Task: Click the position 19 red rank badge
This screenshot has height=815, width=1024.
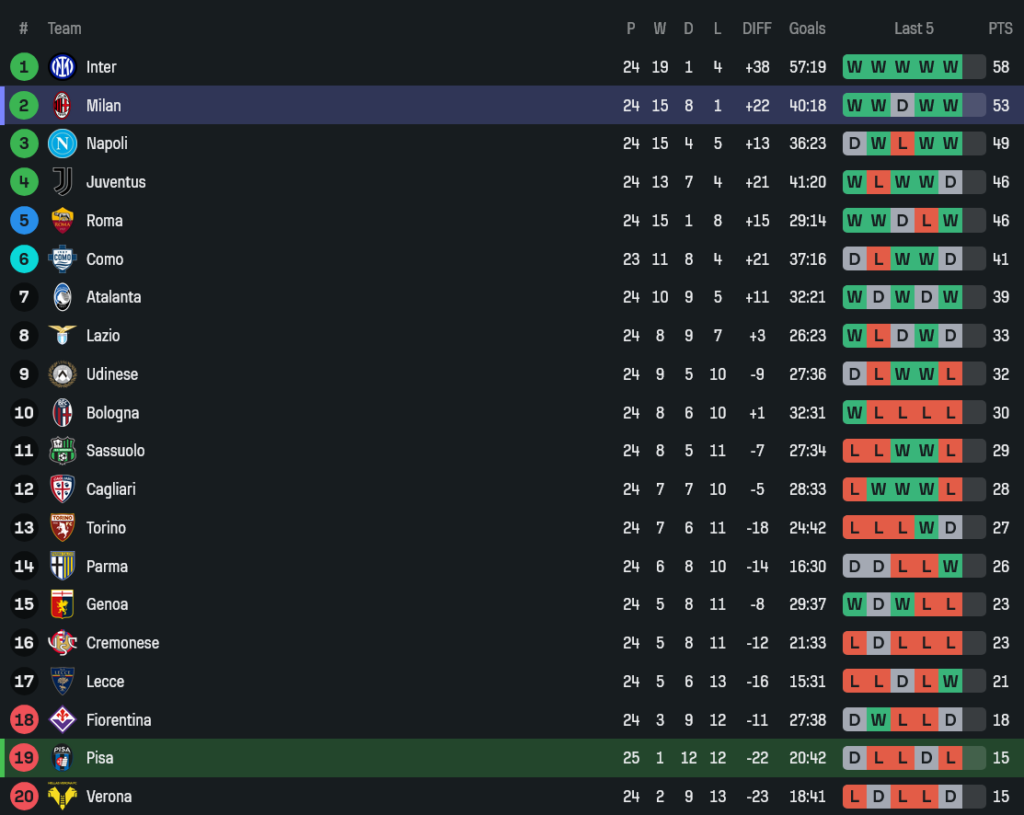Action: (24, 758)
